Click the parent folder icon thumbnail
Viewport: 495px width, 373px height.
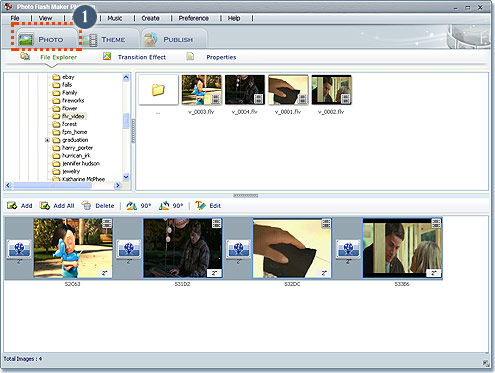[x=158, y=90]
